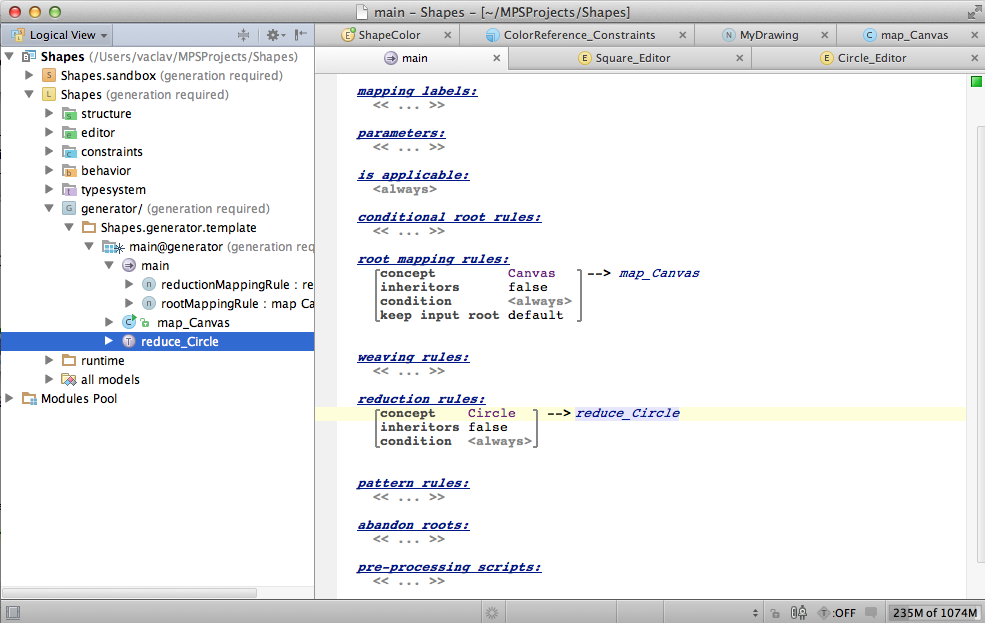Follow the reduce_Circle rule link
The width and height of the screenshot is (985, 623).
pos(627,413)
